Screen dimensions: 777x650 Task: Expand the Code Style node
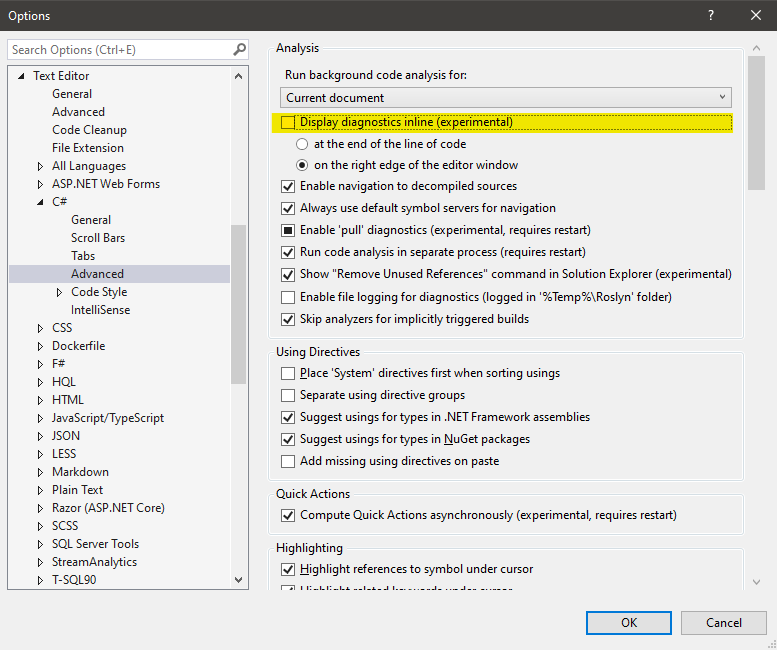[59, 292]
